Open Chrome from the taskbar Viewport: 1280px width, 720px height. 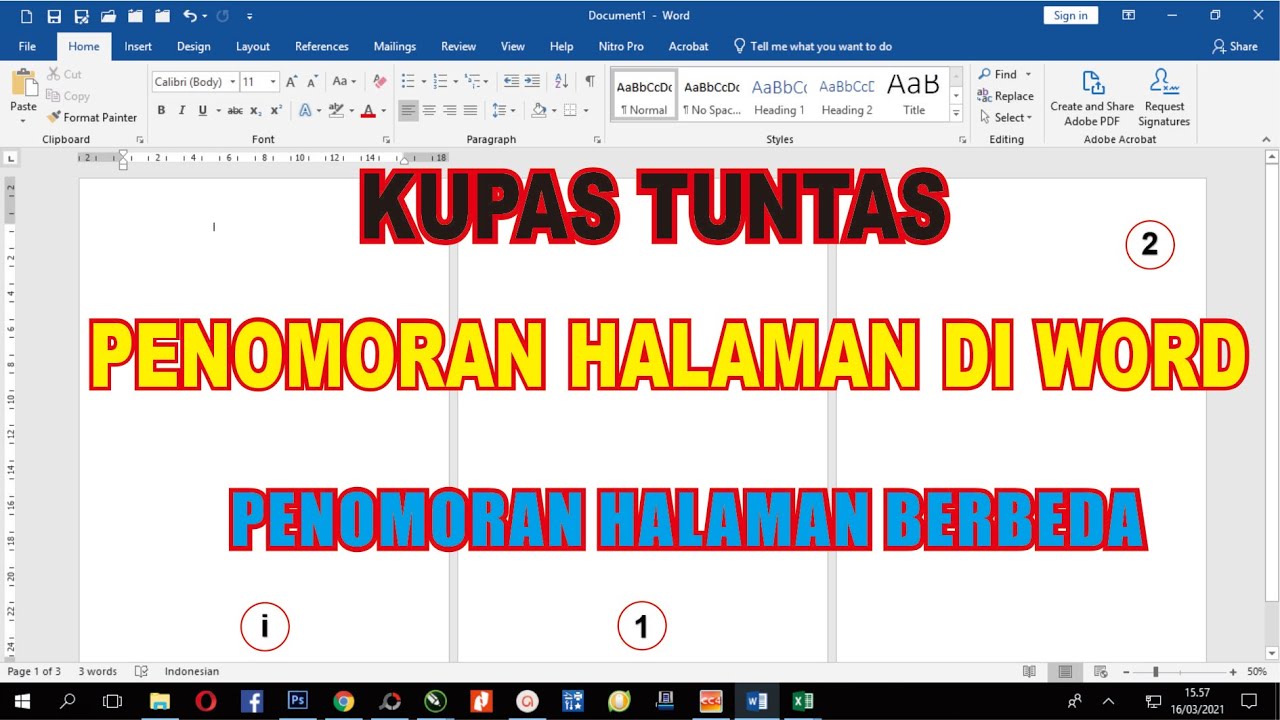343,701
